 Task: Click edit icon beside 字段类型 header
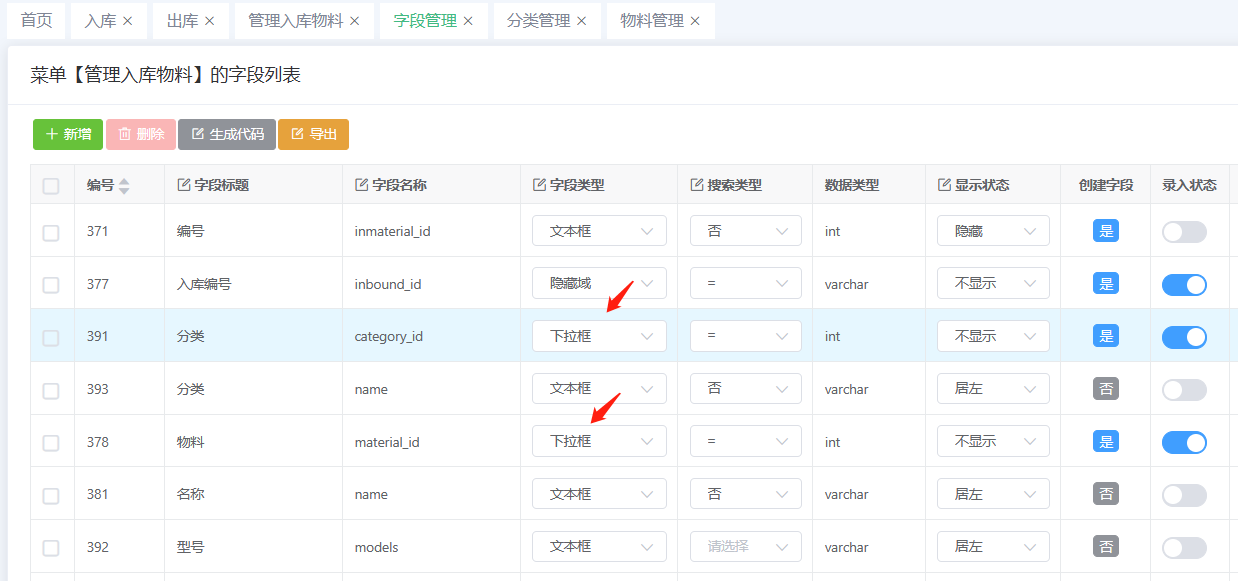coord(539,185)
